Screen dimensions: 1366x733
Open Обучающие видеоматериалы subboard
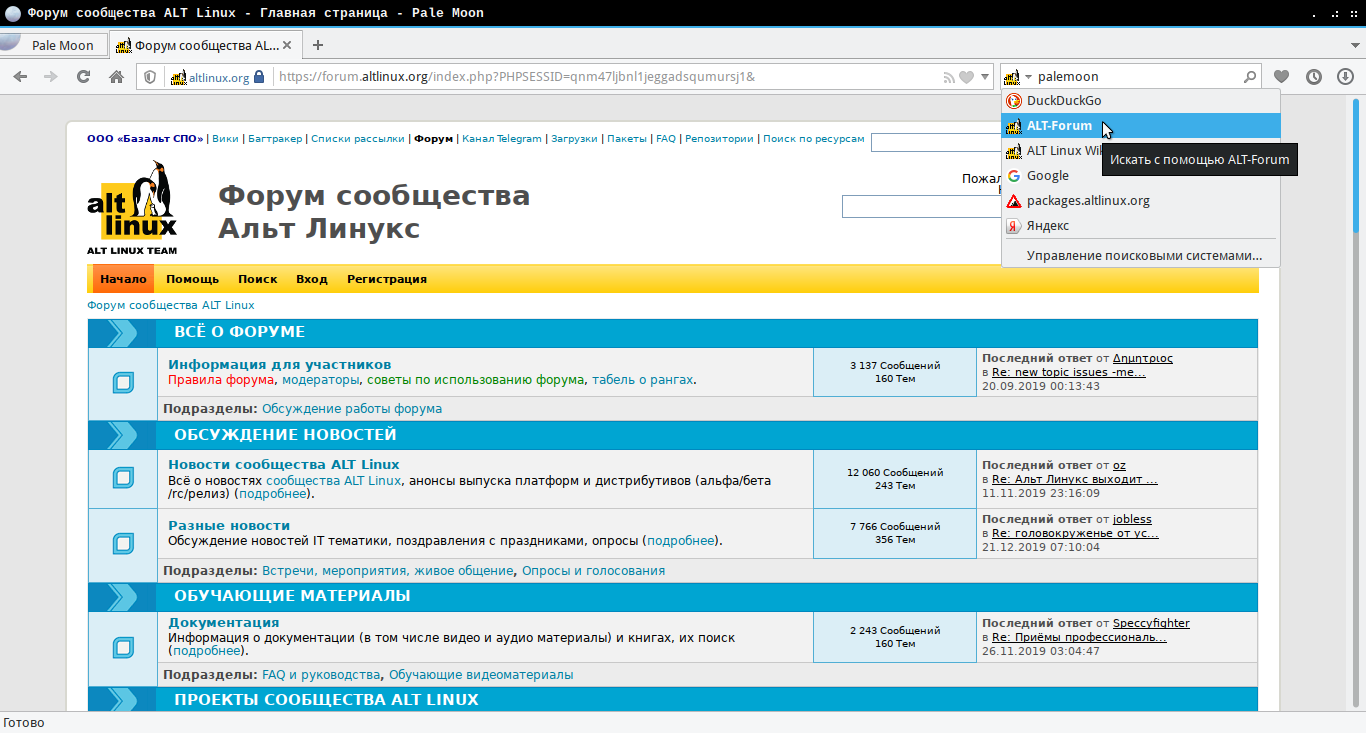(481, 675)
